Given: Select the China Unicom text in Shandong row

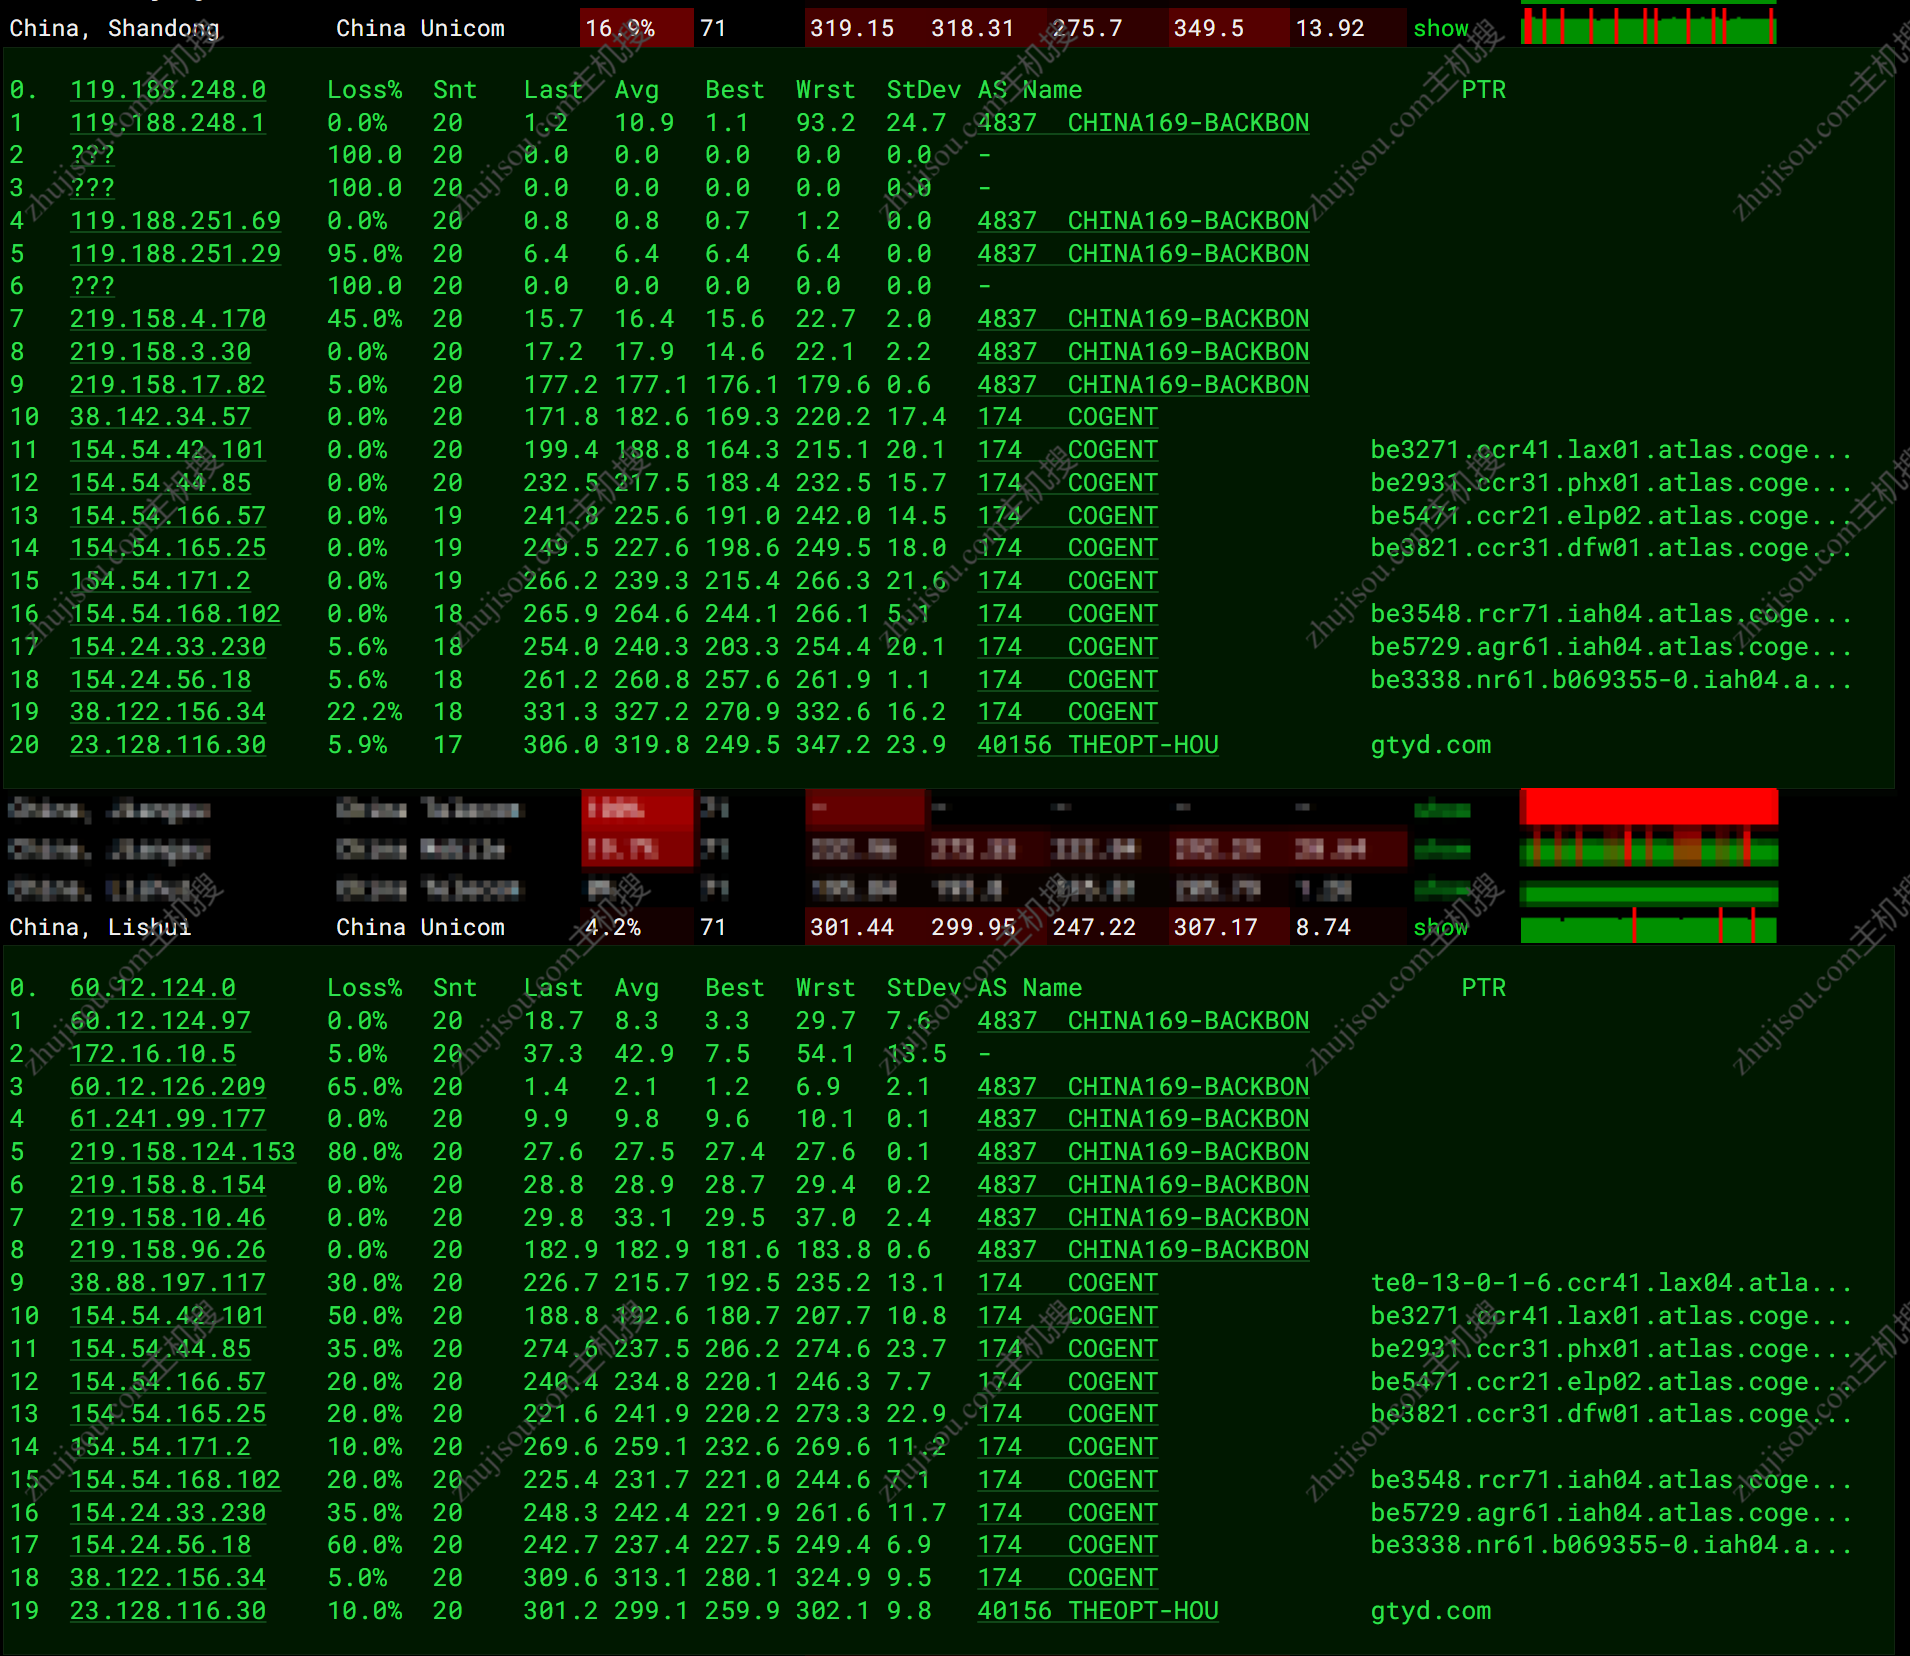Looking at the screenshot, I should [420, 28].
